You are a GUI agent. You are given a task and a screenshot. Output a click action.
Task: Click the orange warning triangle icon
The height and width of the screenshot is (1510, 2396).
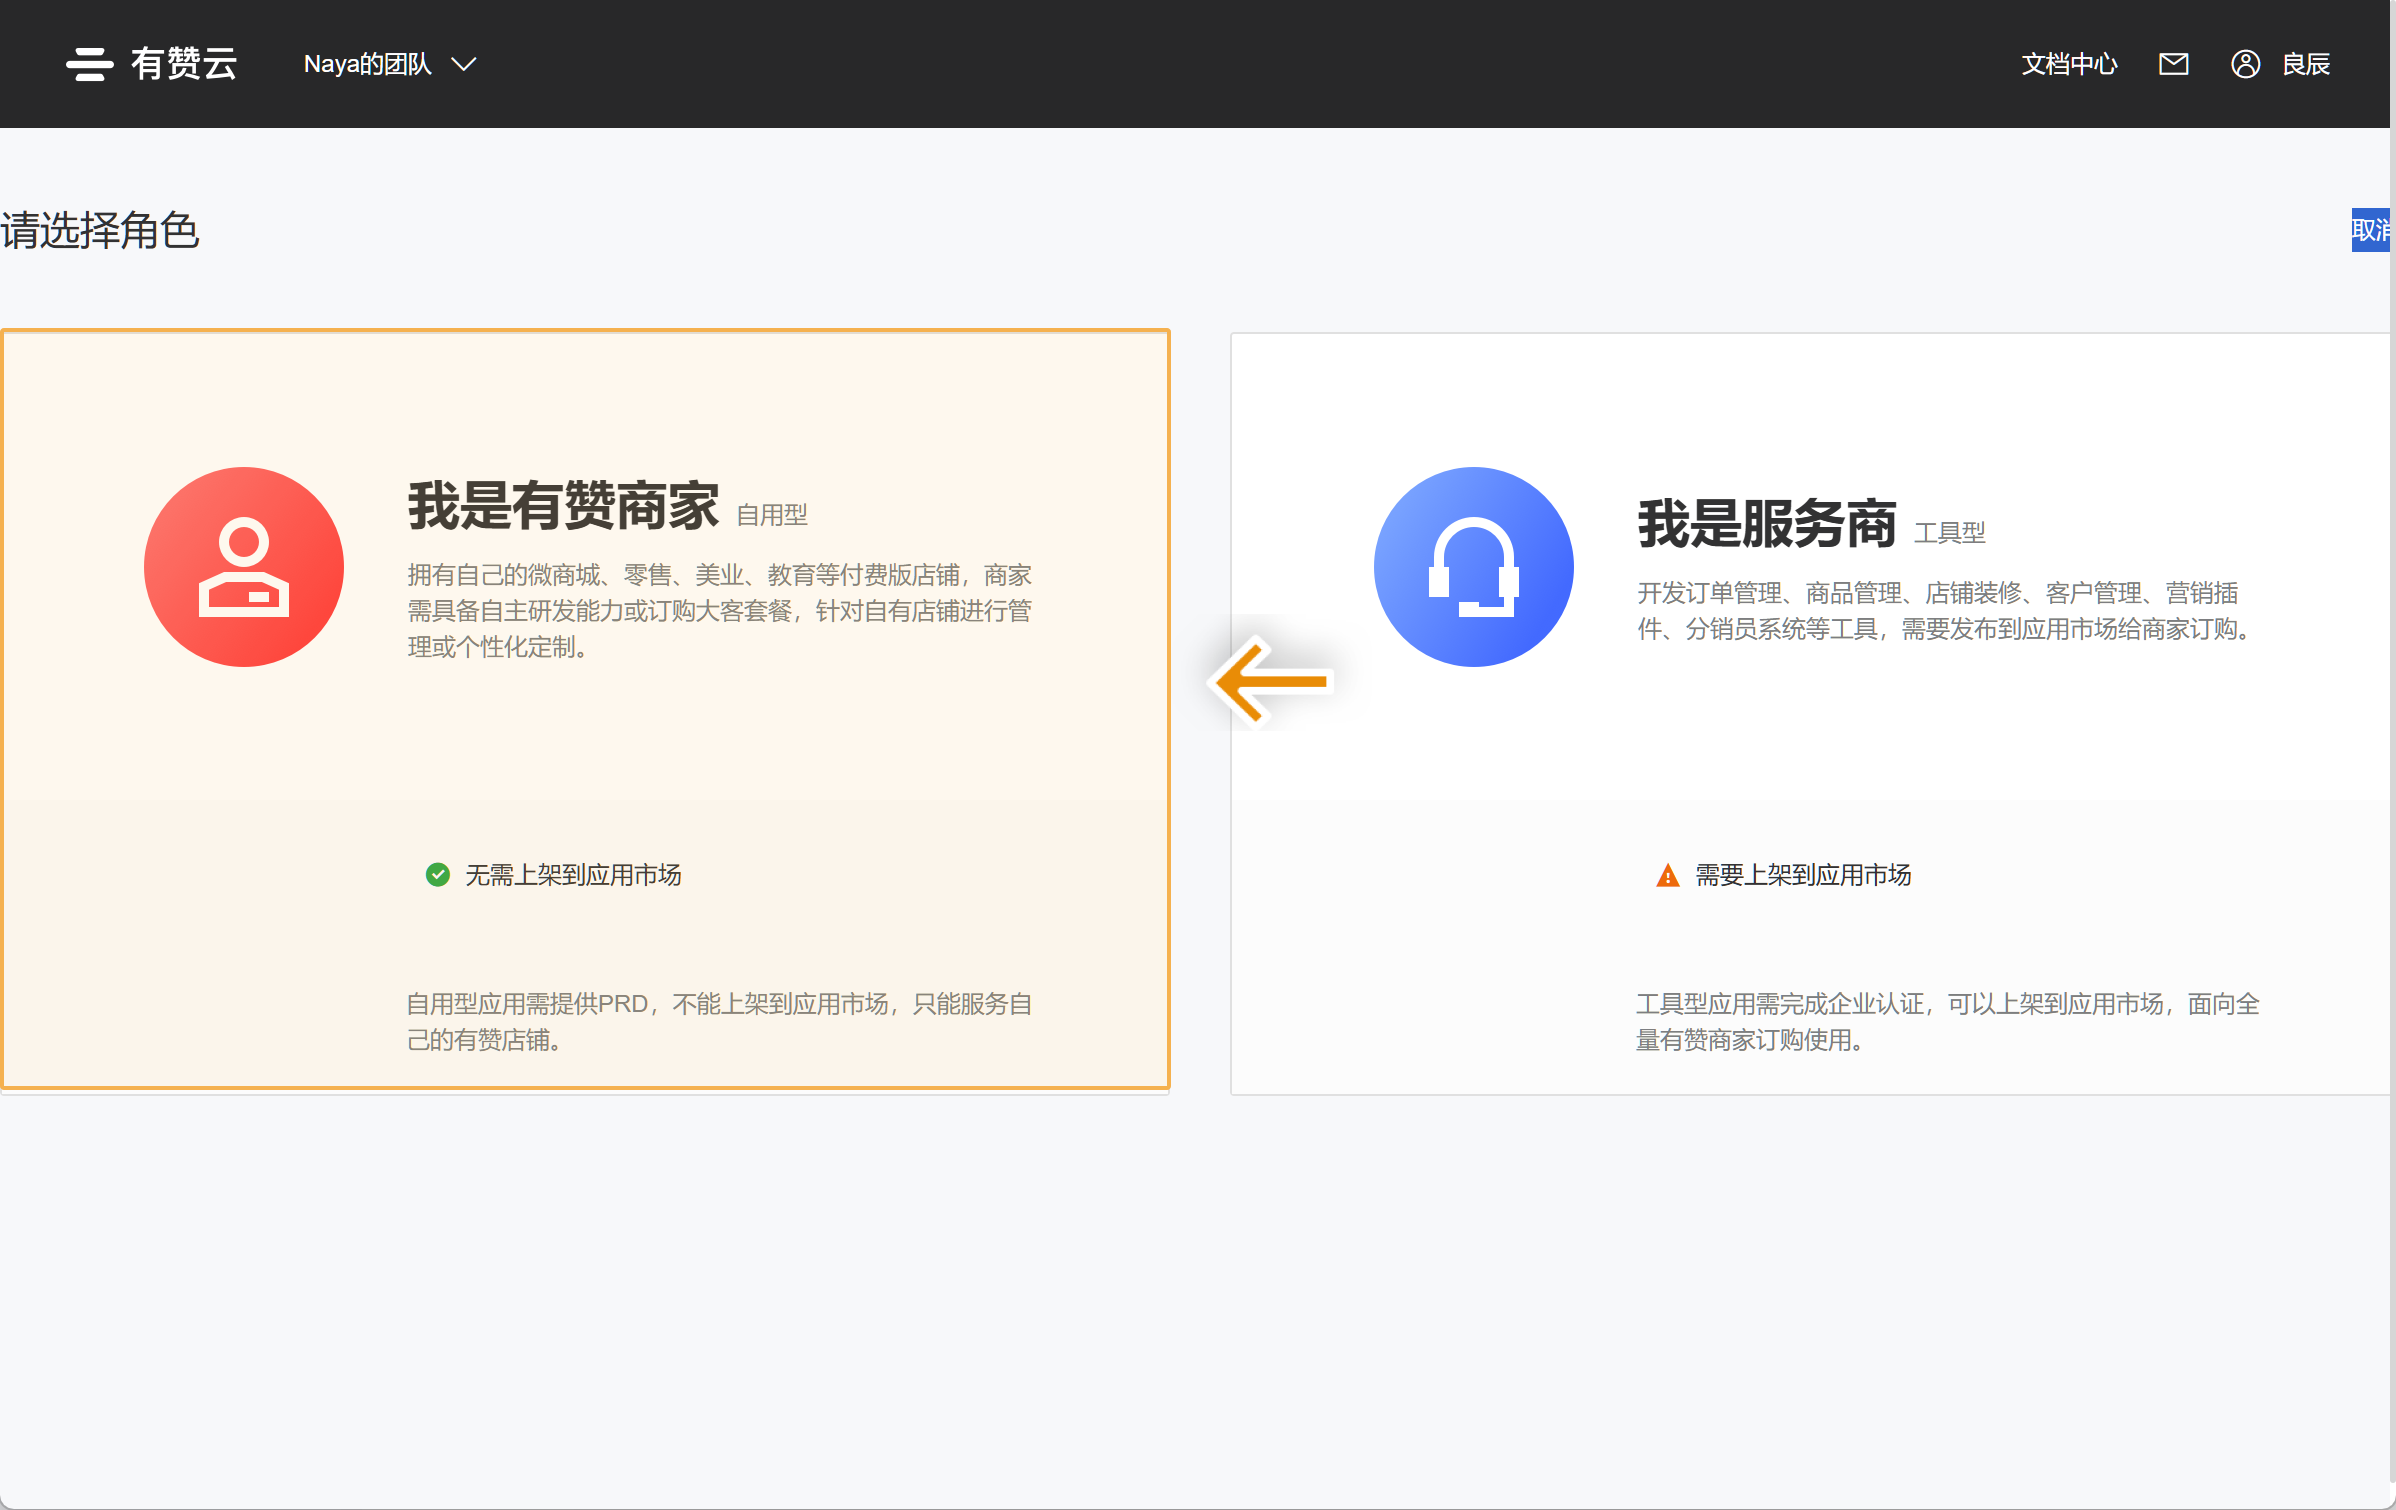click(1667, 876)
